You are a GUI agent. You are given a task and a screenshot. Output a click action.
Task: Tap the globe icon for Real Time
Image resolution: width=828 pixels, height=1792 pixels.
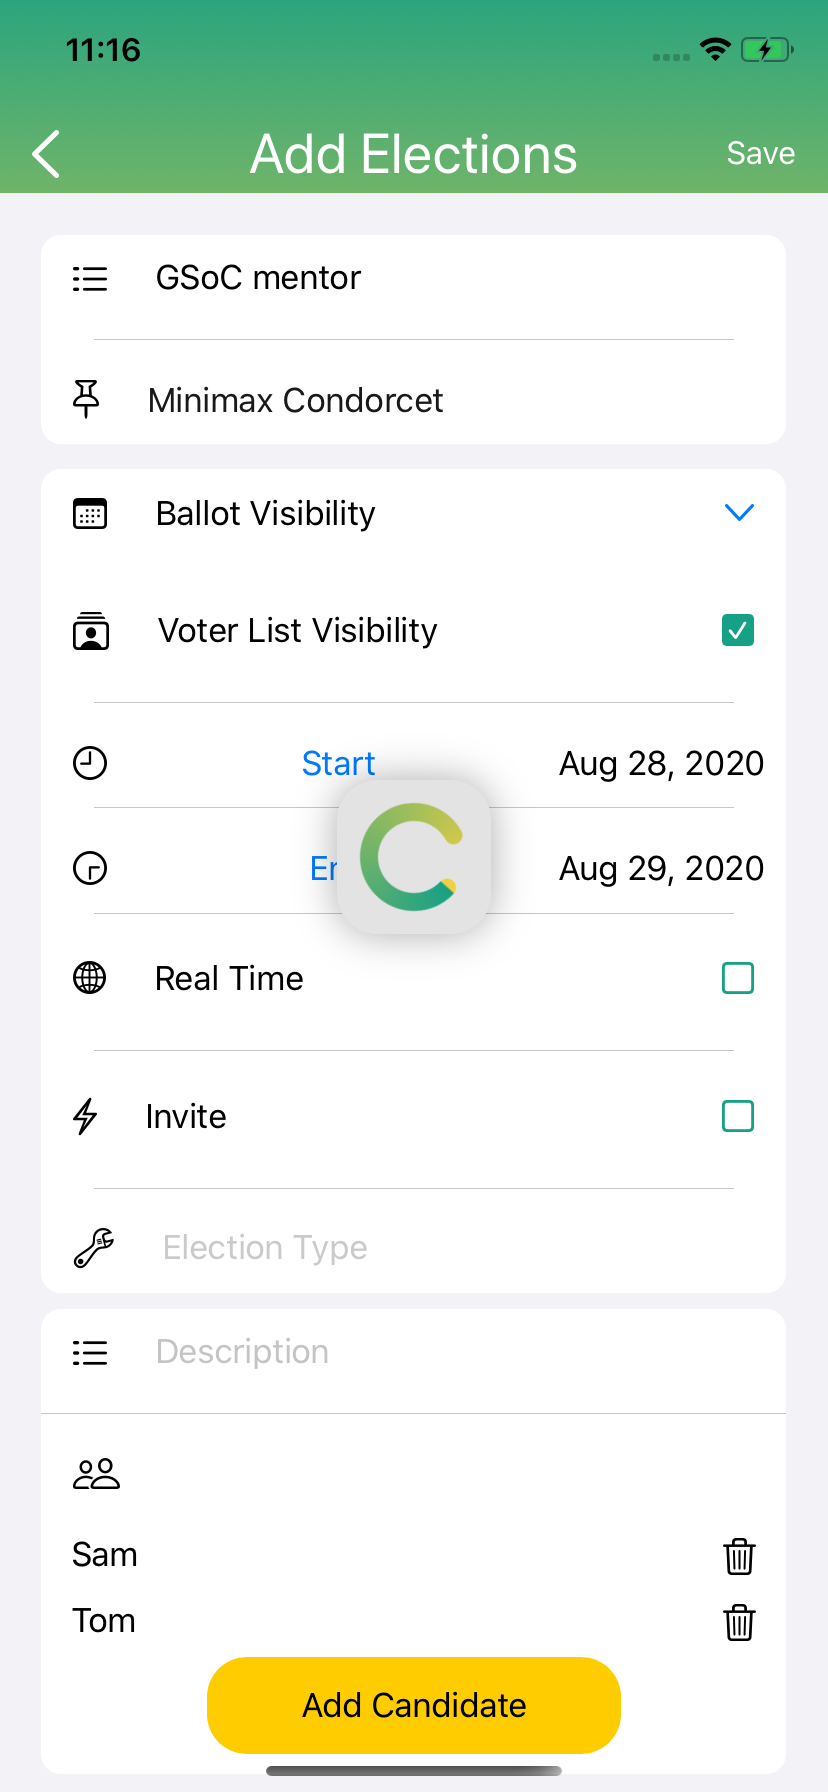click(90, 978)
